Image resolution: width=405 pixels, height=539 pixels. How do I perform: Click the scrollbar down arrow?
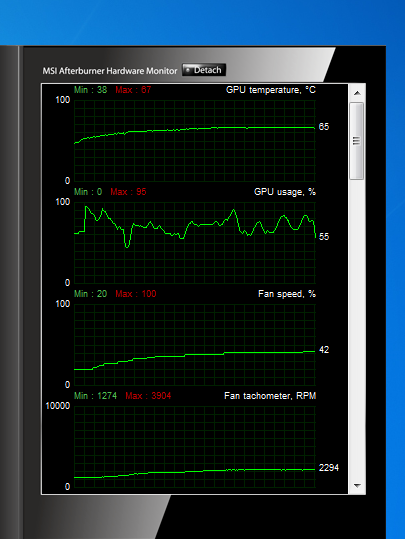point(357,485)
